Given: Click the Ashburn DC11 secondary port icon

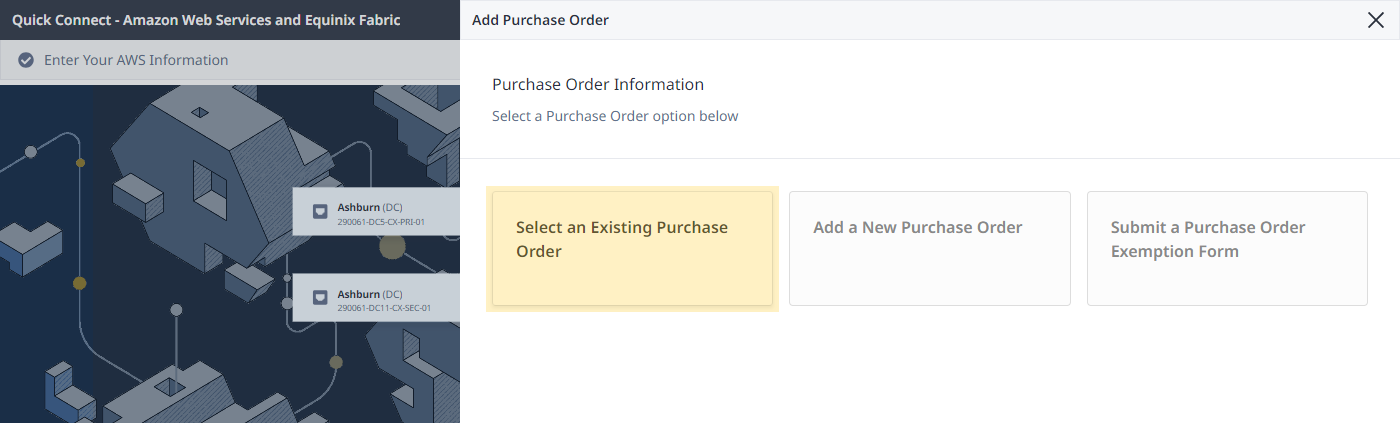Looking at the screenshot, I should 320,297.
